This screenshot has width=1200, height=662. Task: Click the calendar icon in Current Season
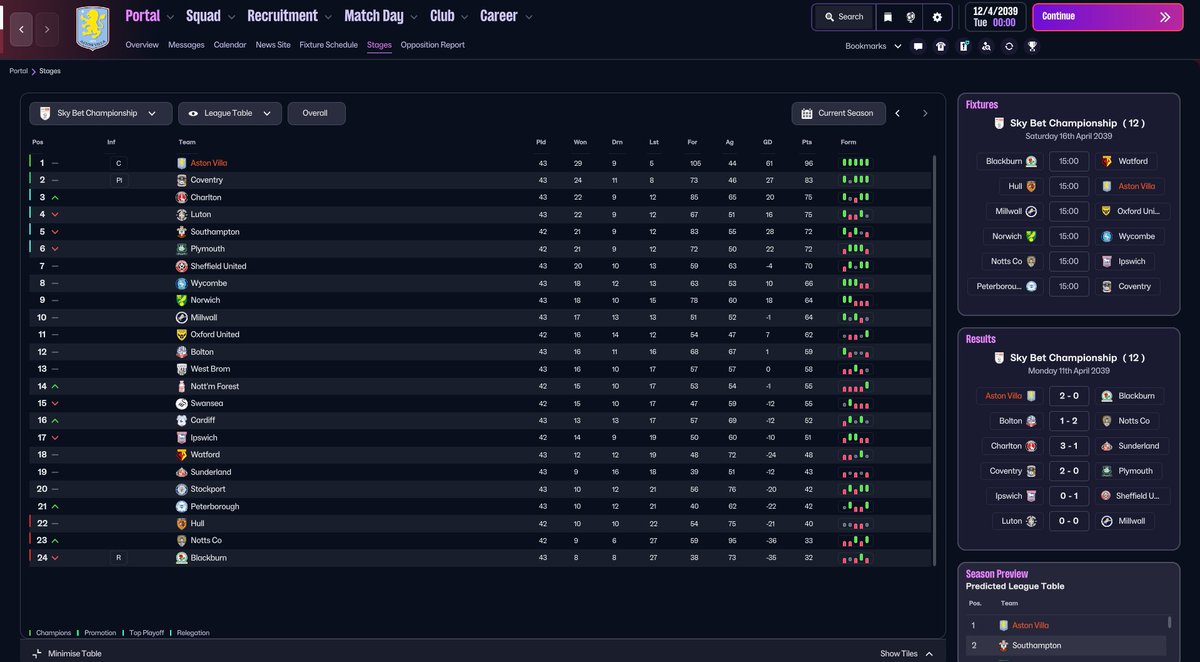[807, 114]
